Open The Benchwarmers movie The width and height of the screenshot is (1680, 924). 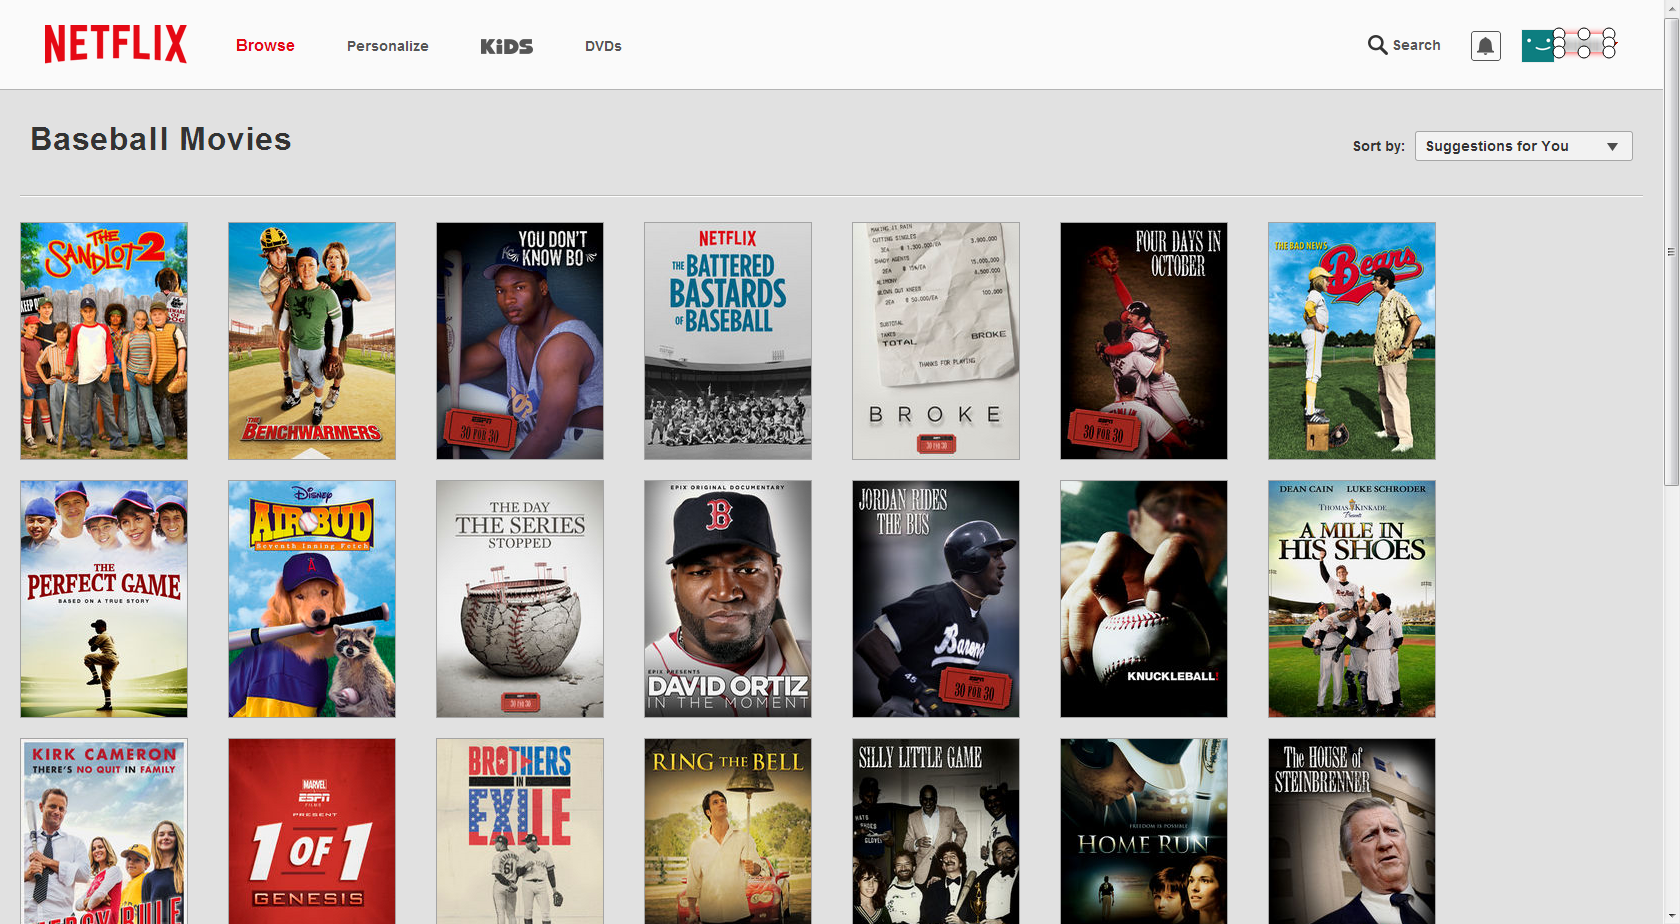[311, 340]
